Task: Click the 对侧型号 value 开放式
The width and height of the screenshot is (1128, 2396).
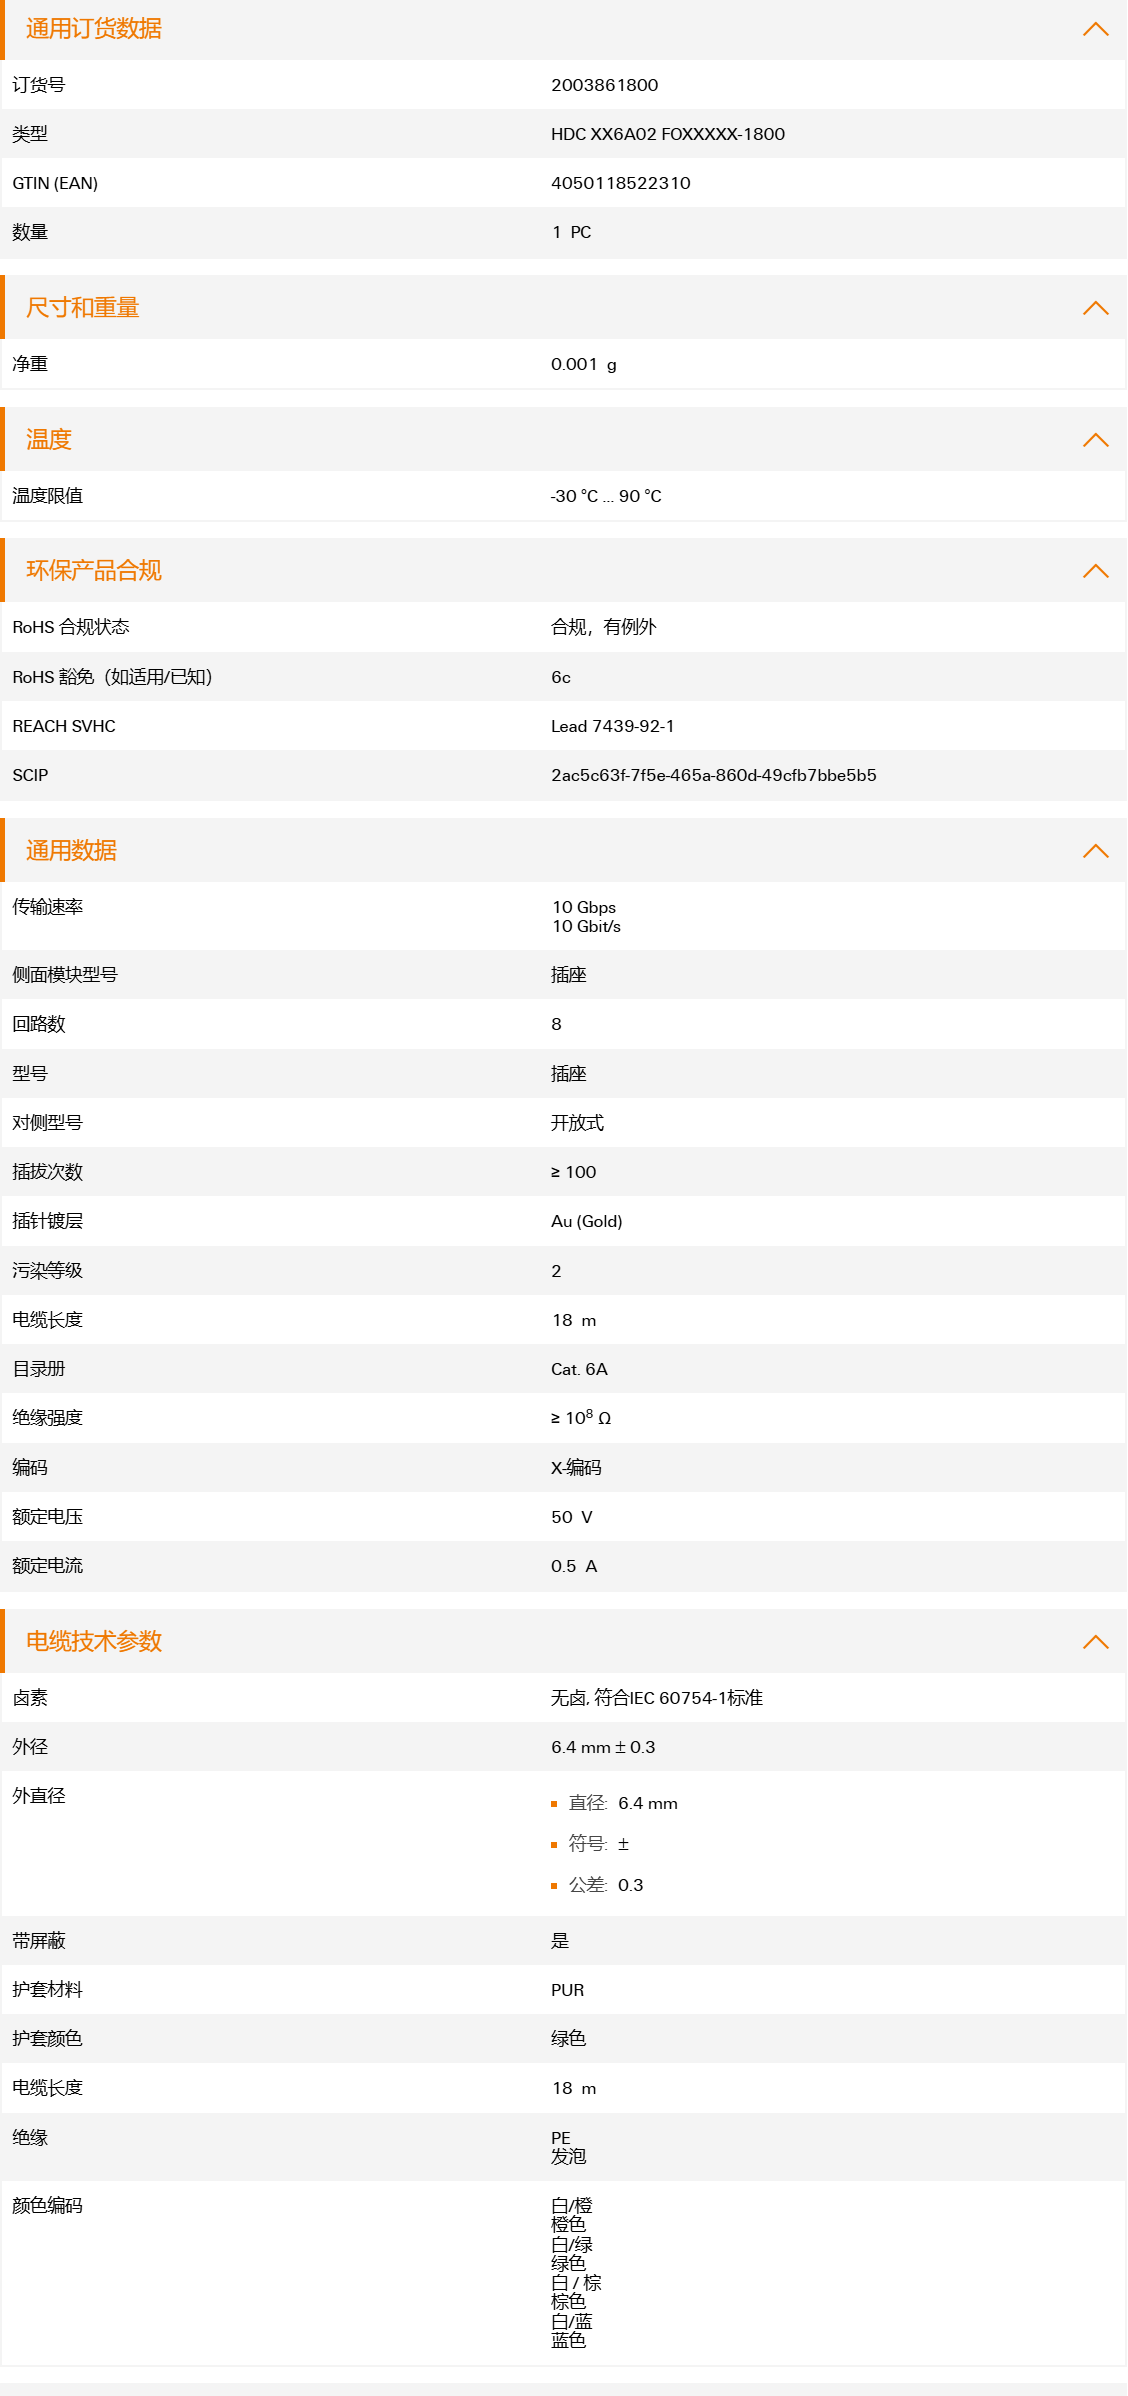Action: tap(578, 1123)
